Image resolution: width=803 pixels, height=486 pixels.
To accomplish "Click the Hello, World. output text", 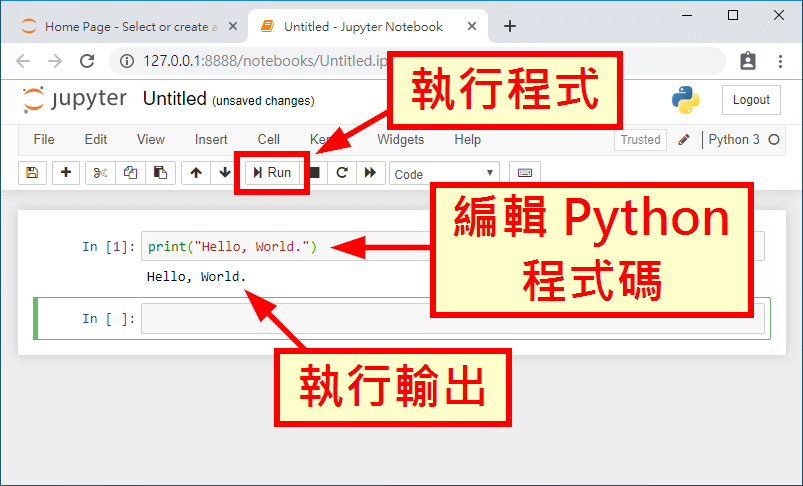I will click(x=197, y=277).
